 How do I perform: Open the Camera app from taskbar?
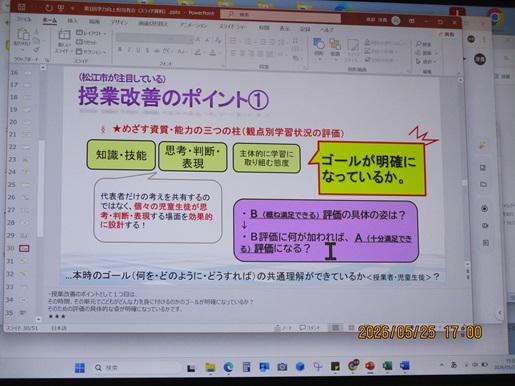tap(282, 367)
